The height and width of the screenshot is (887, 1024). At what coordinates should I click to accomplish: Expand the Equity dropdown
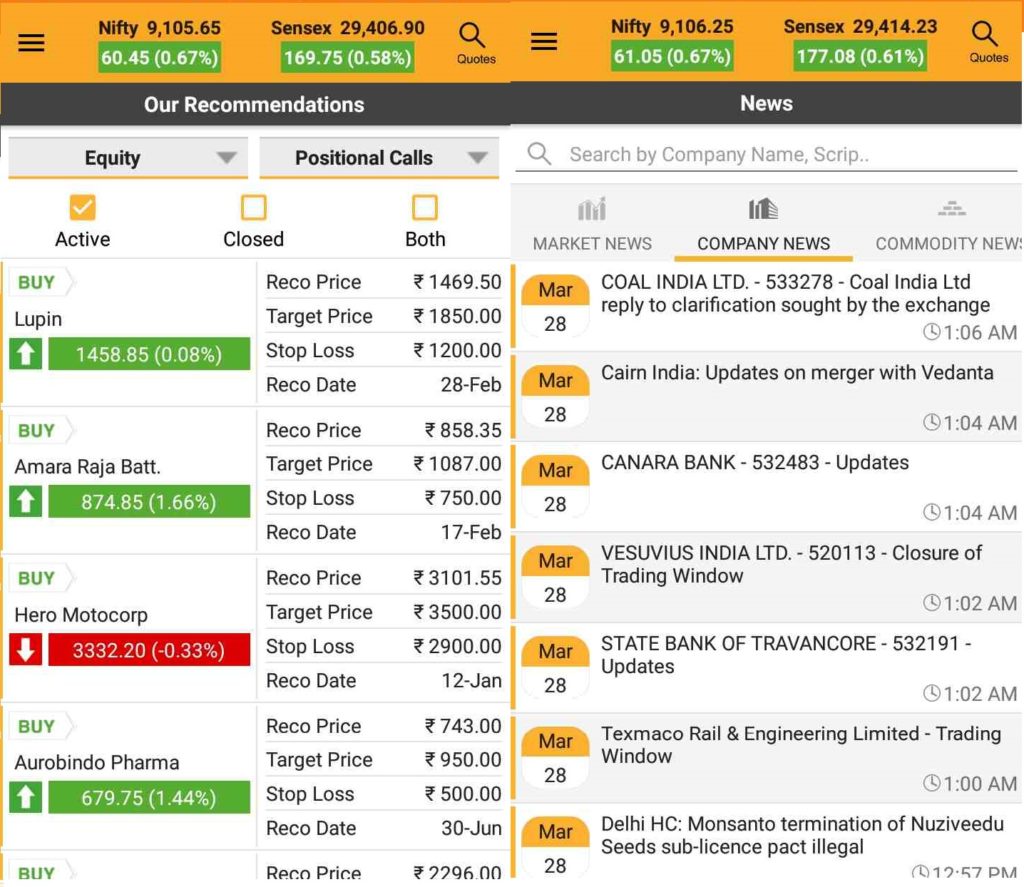click(x=127, y=158)
